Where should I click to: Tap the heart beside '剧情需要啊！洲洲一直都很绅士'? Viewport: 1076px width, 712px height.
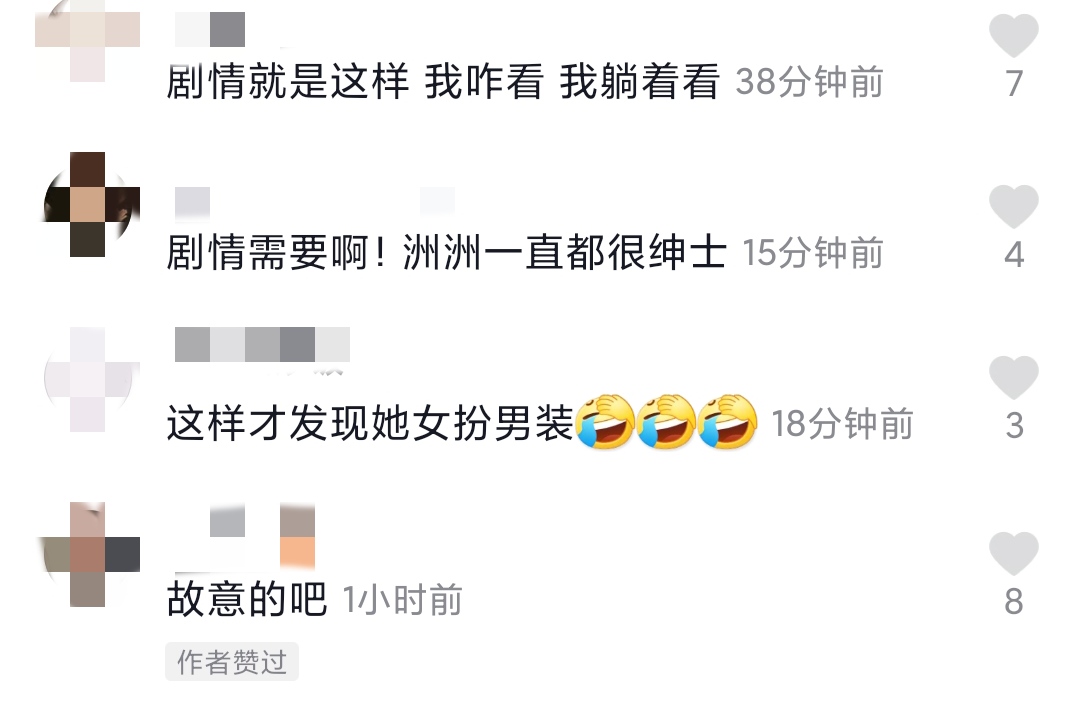click(x=1014, y=206)
